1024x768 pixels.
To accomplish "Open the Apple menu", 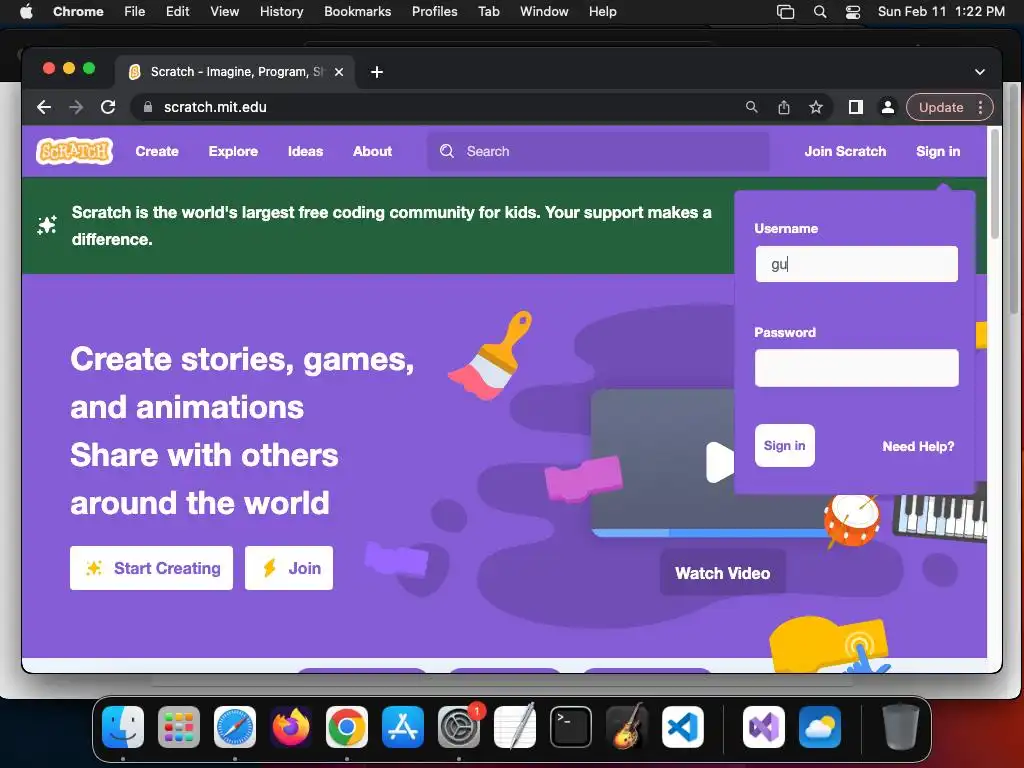I will coord(26,11).
